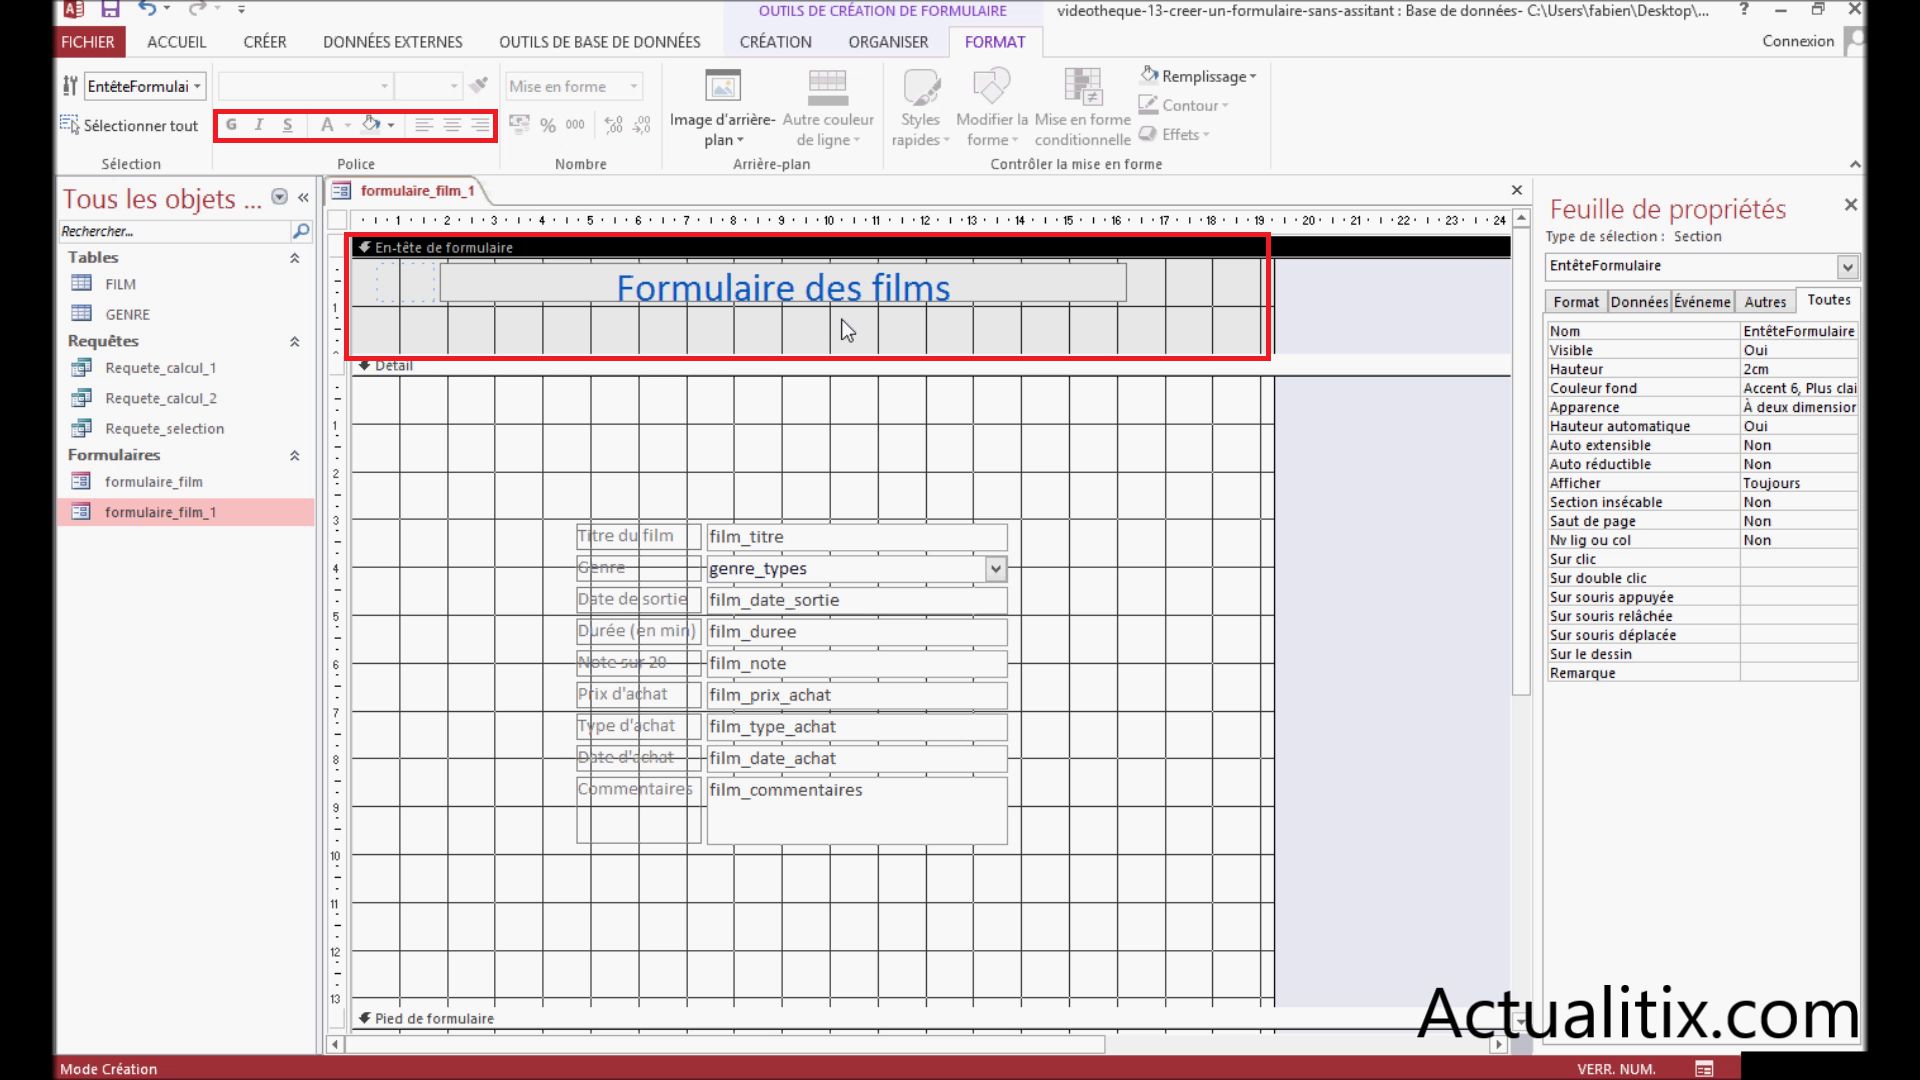
Task: Open Données tab in property sheet
Action: tap(1639, 302)
